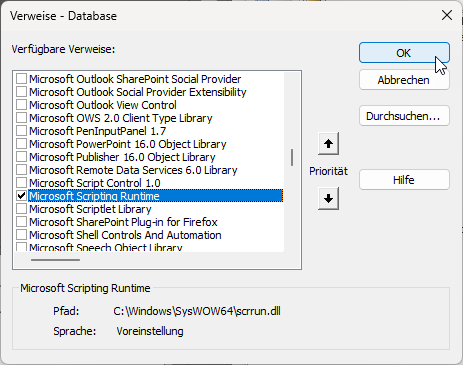
Task: Check Microsoft Outlook SharePoint Social Provider box
Action: 22,79
